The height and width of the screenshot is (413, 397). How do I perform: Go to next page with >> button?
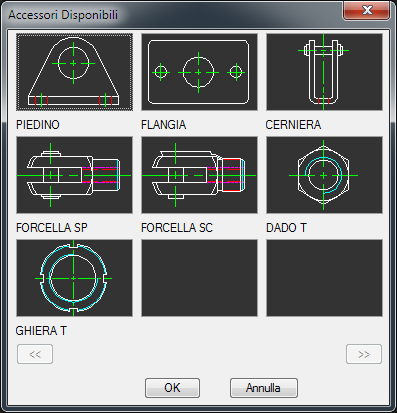pyautogui.click(x=364, y=354)
